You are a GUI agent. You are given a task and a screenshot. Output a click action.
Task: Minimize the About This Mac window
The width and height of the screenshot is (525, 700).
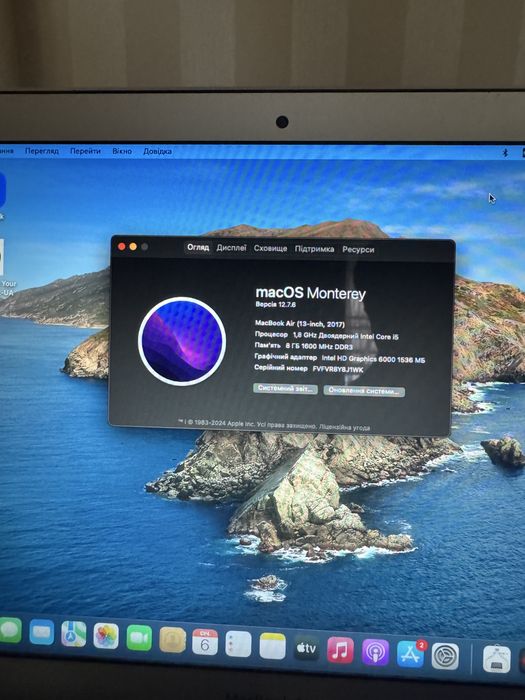click(133, 246)
